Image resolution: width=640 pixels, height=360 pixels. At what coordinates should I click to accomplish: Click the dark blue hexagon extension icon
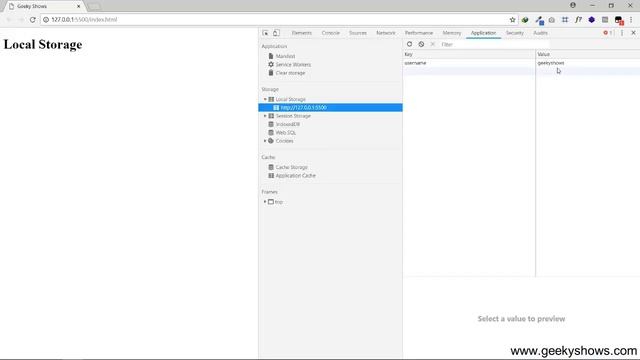pyautogui.click(x=591, y=20)
